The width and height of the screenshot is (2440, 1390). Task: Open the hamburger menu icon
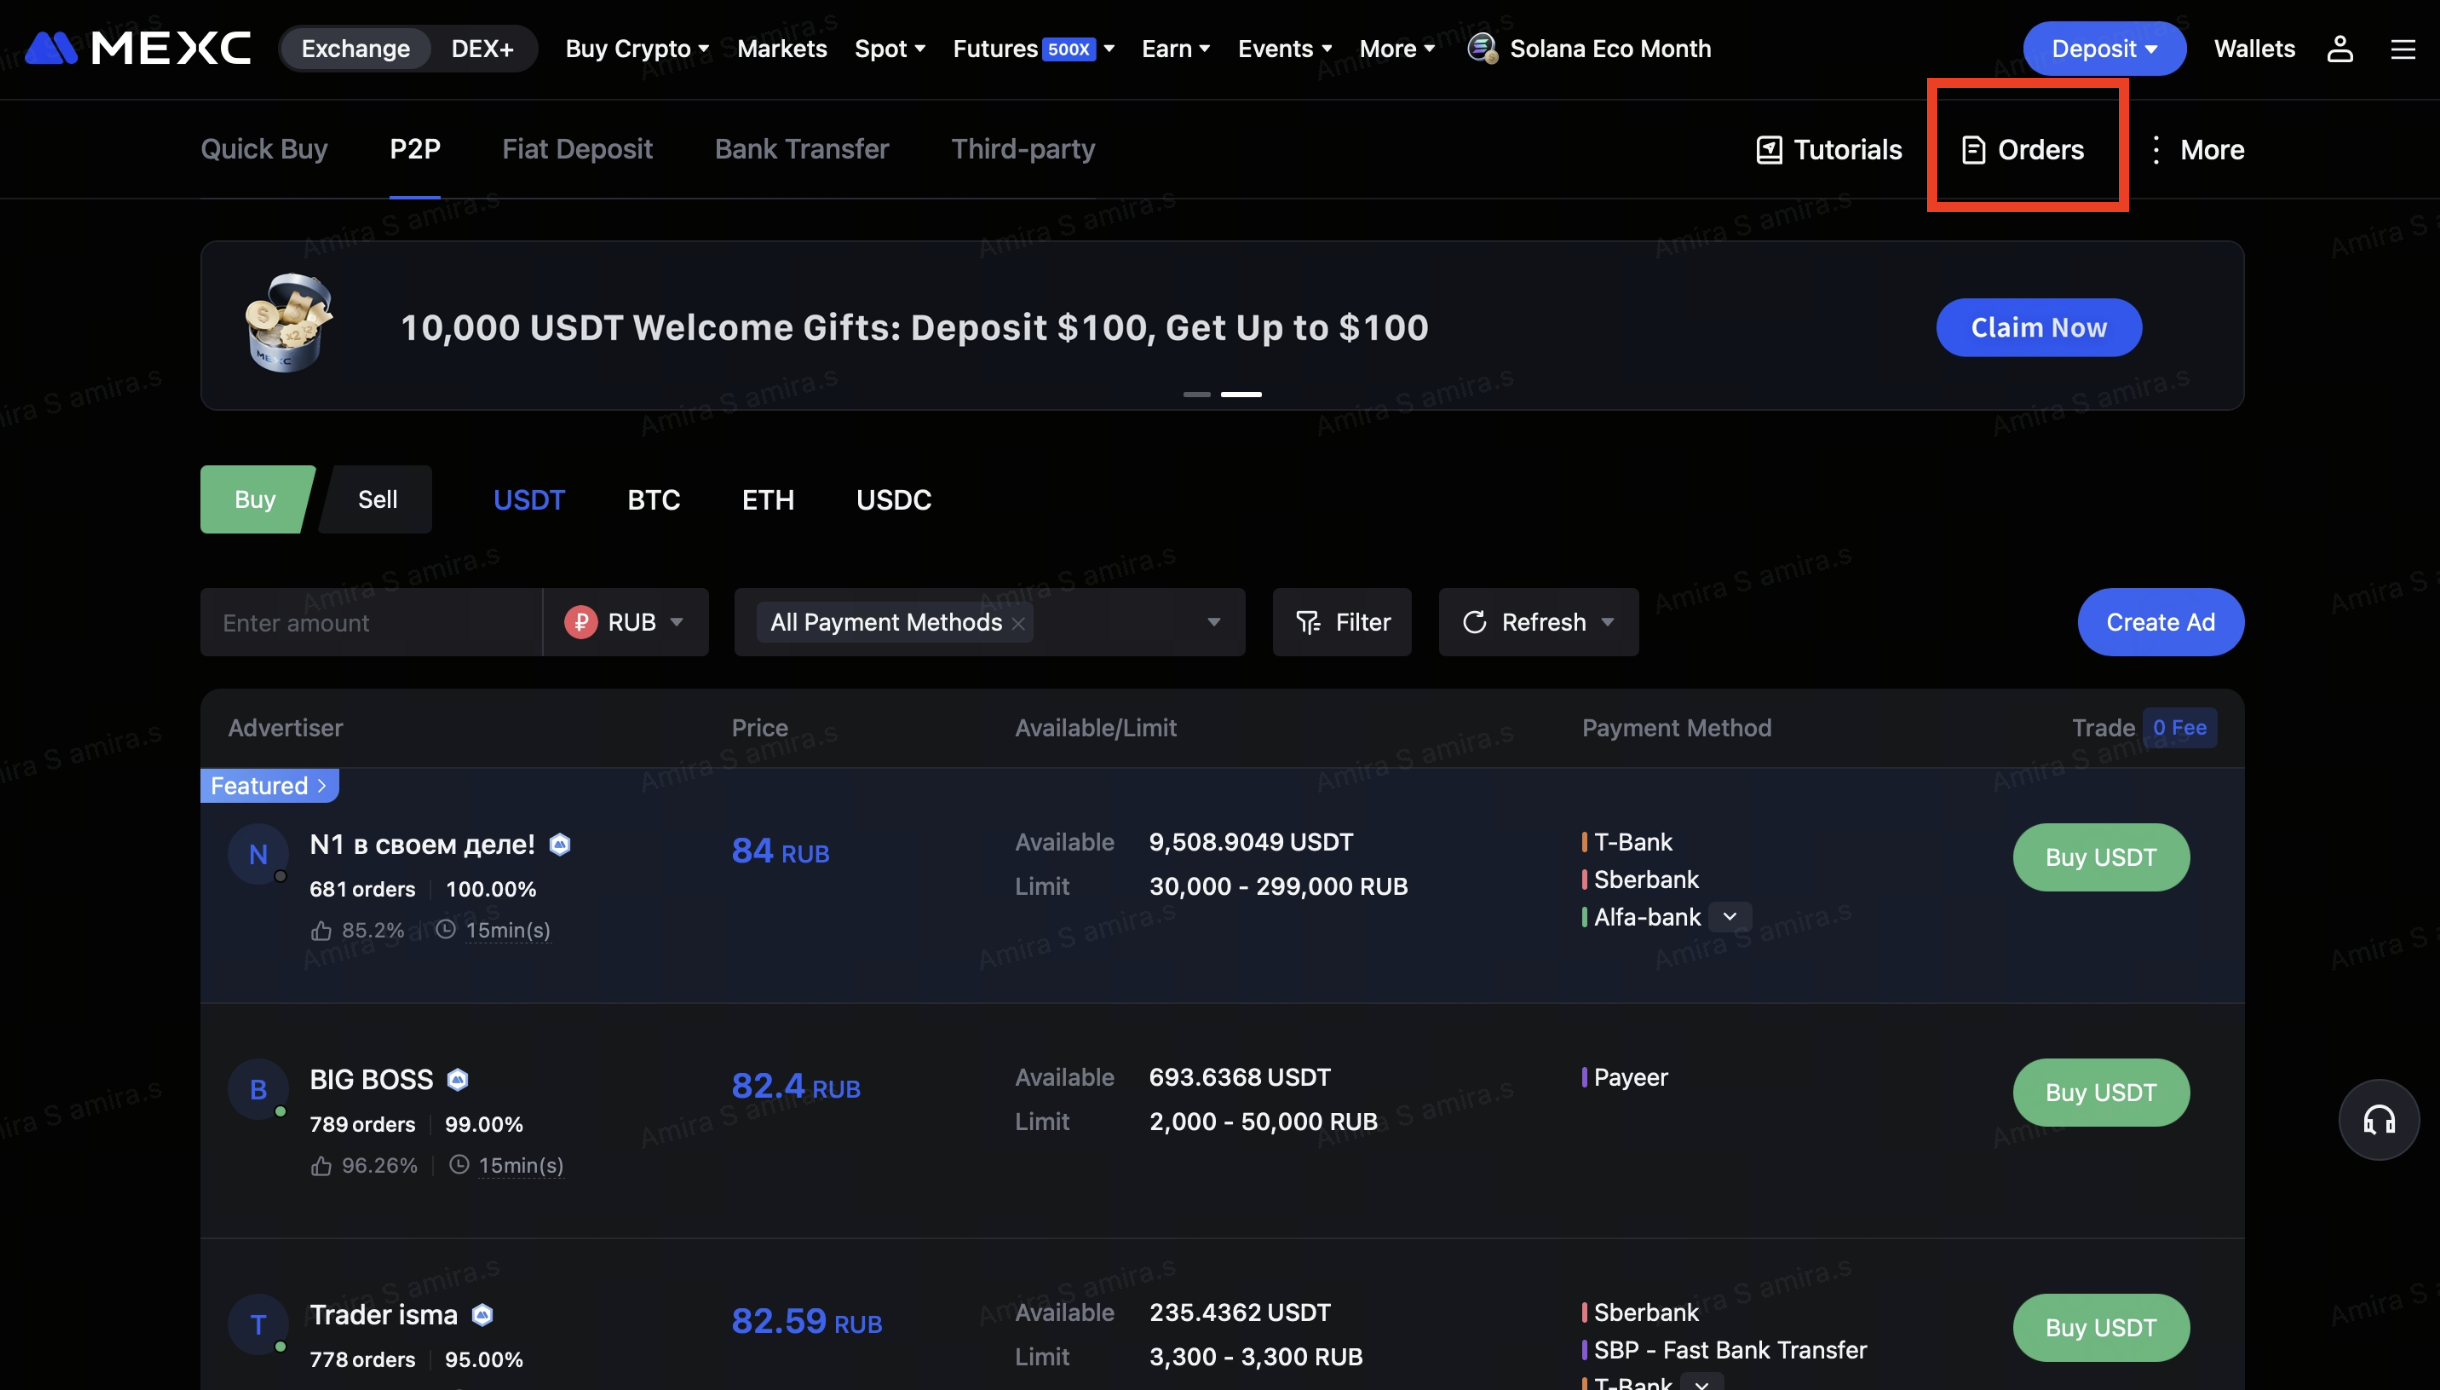tap(2402, 49)
